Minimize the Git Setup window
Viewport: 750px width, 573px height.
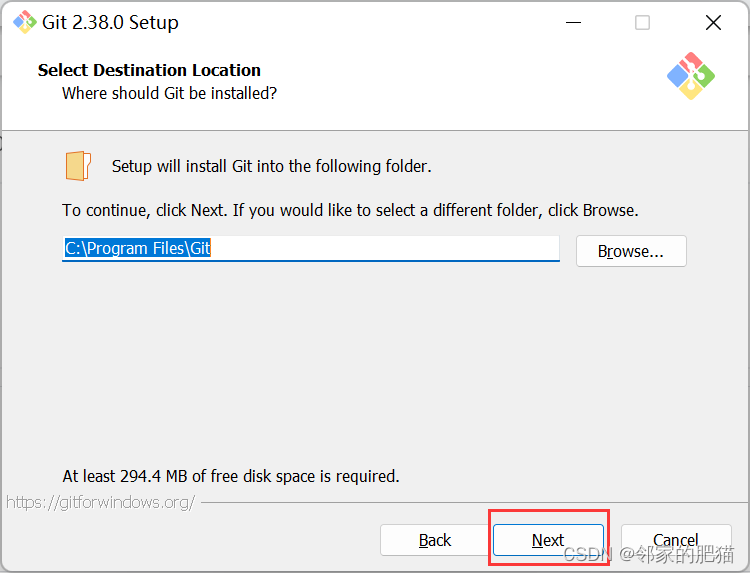[x=573, y=22]
